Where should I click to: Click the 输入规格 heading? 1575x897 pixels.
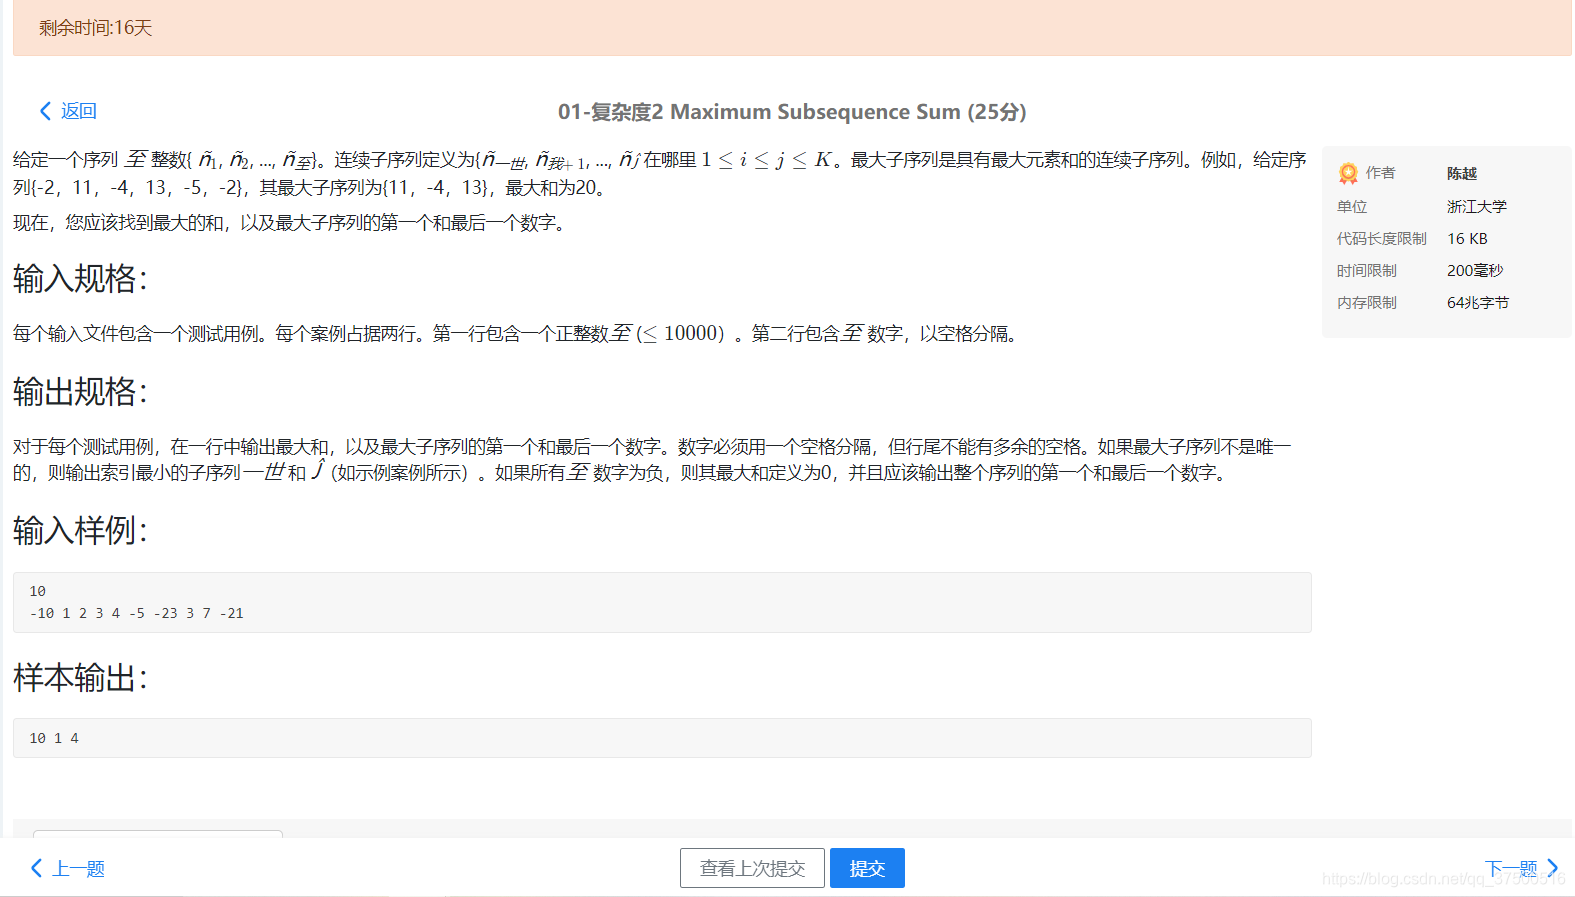[80, 278]
